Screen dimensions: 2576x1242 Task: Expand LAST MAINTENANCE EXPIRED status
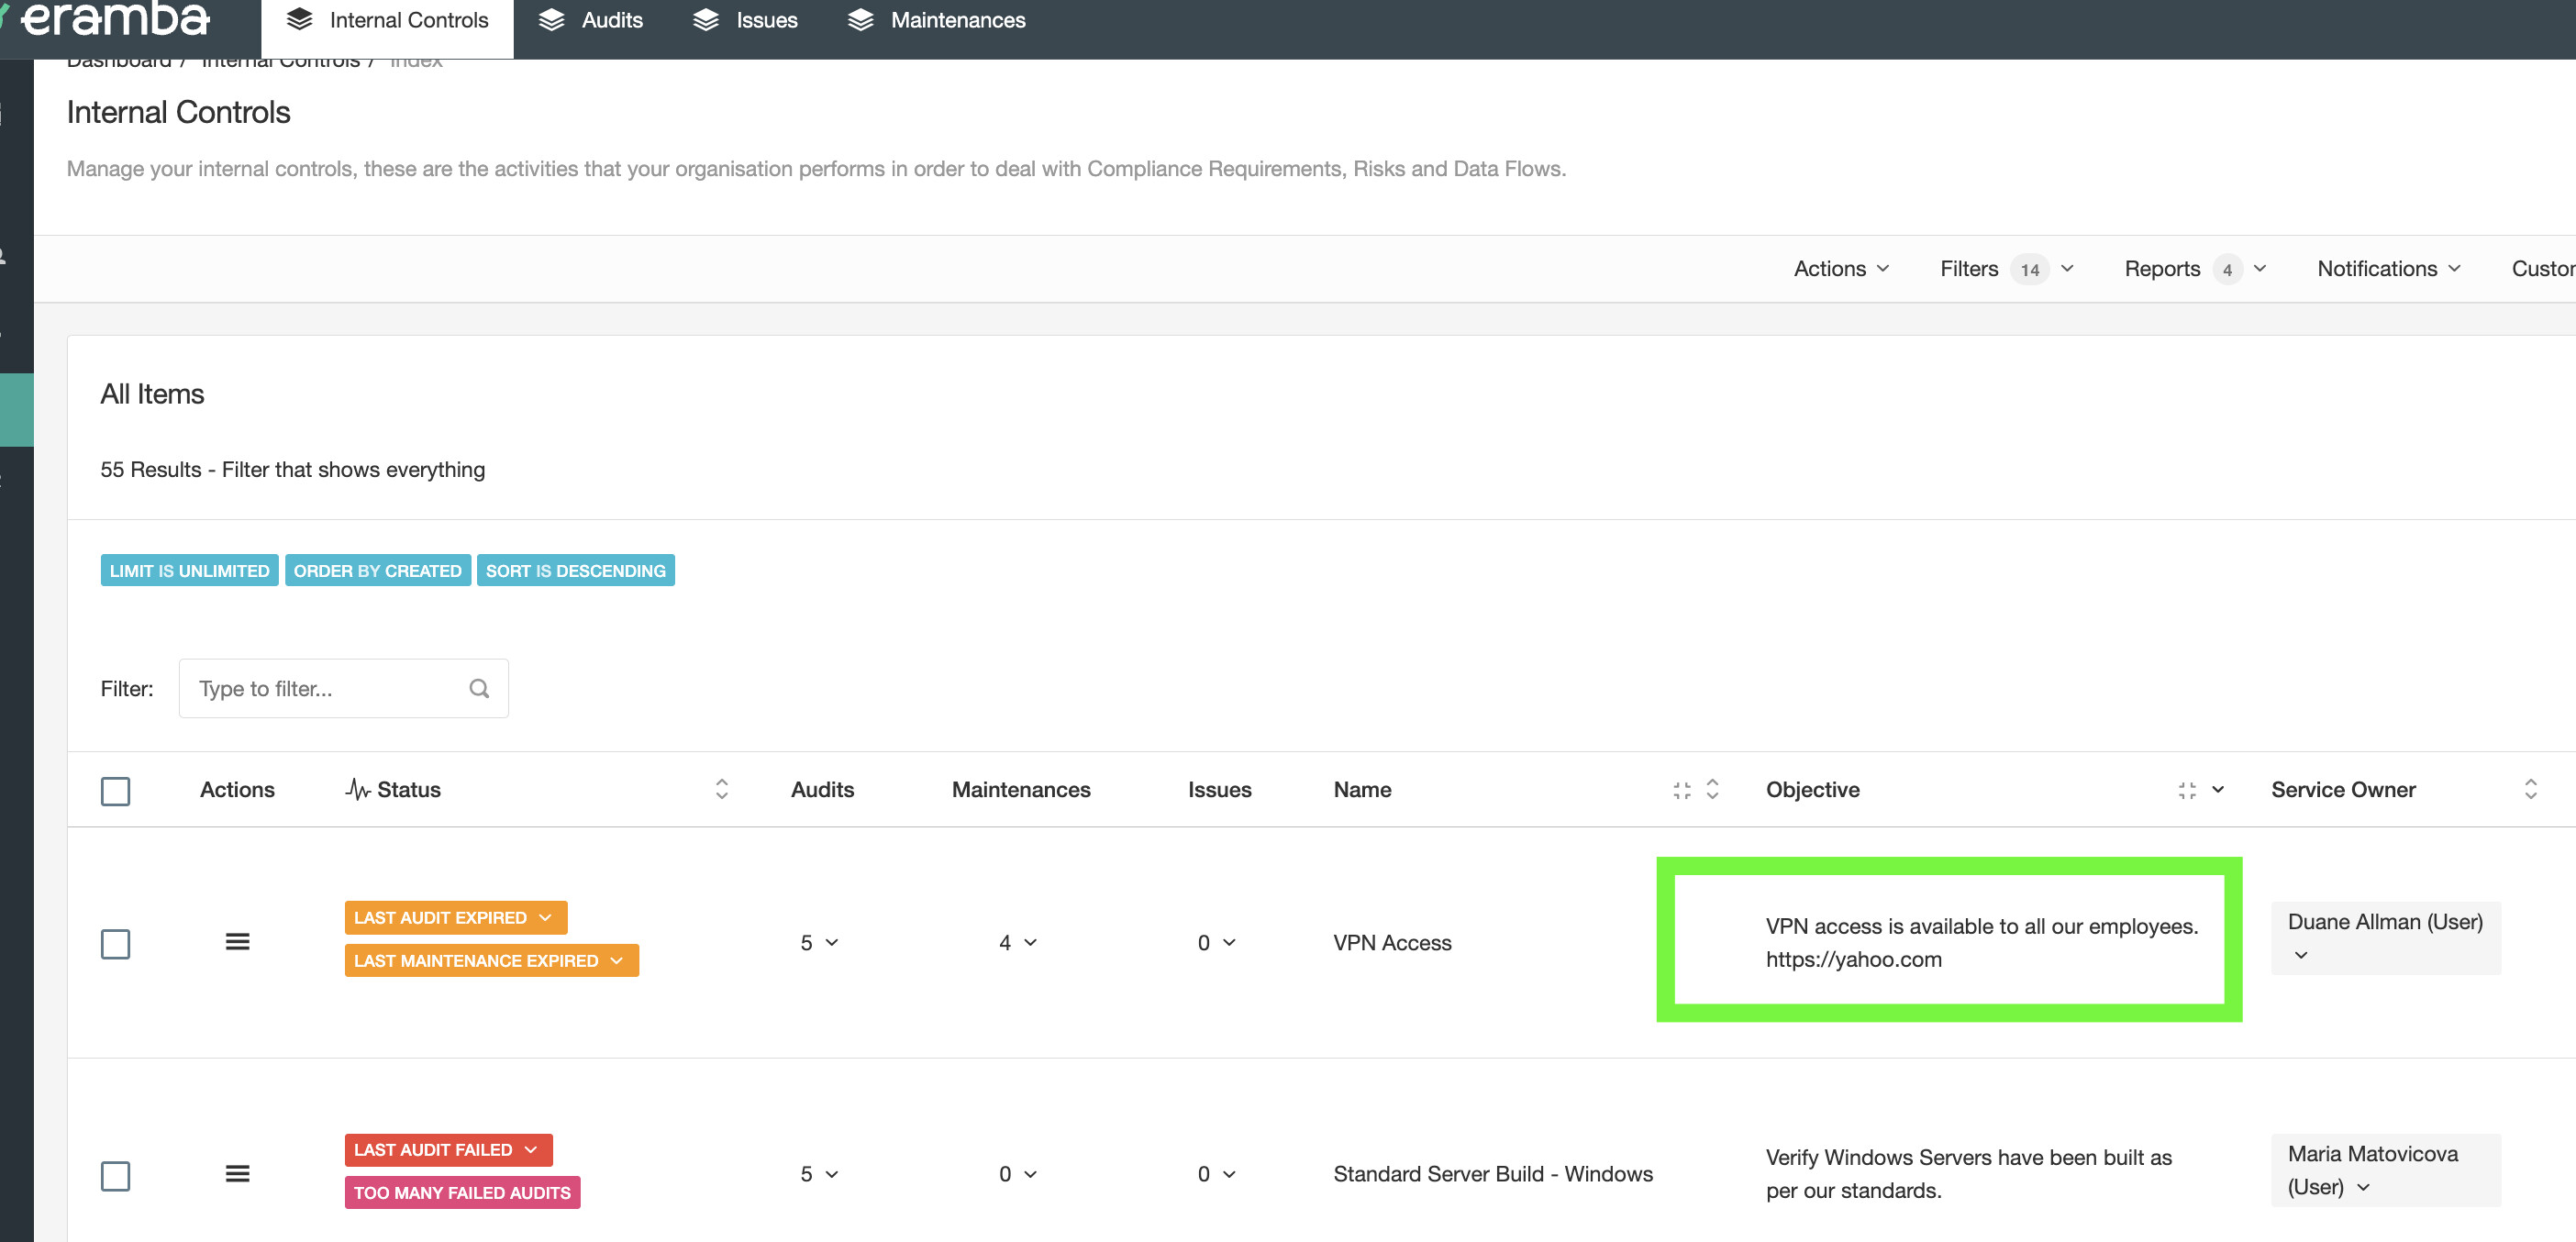pos(491,960)
